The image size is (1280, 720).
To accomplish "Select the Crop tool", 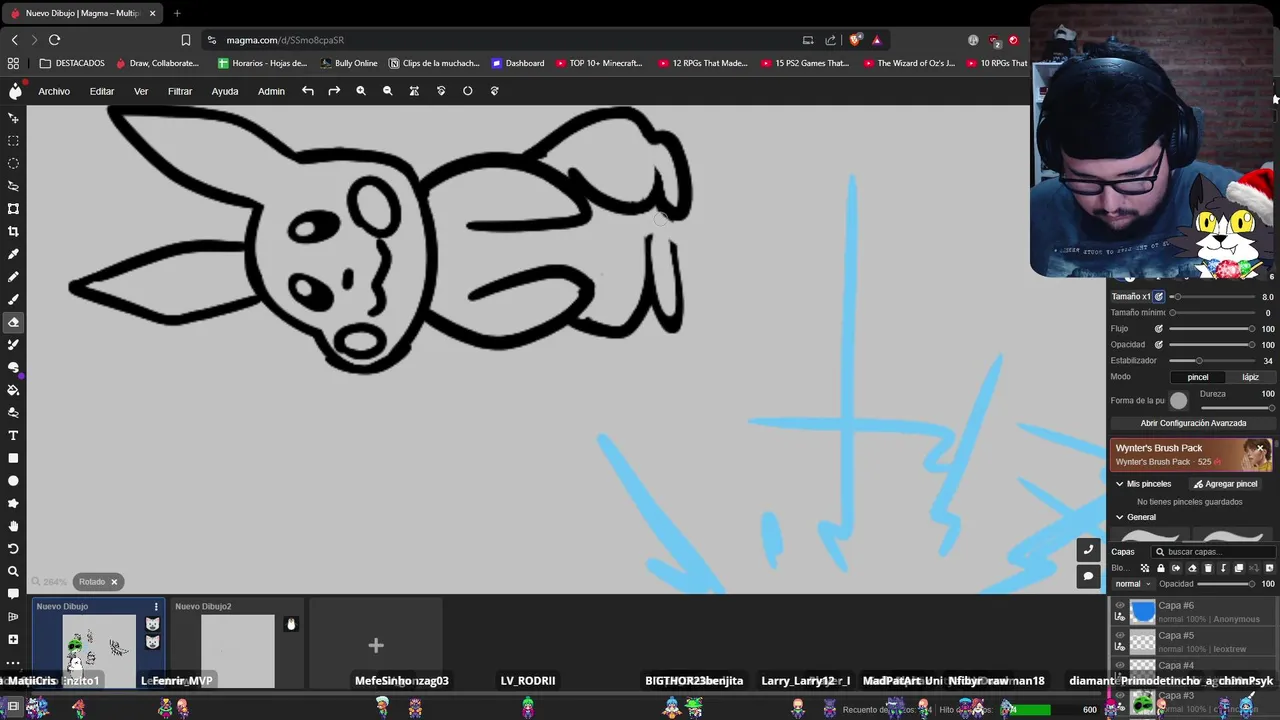I will pos(13,231).
